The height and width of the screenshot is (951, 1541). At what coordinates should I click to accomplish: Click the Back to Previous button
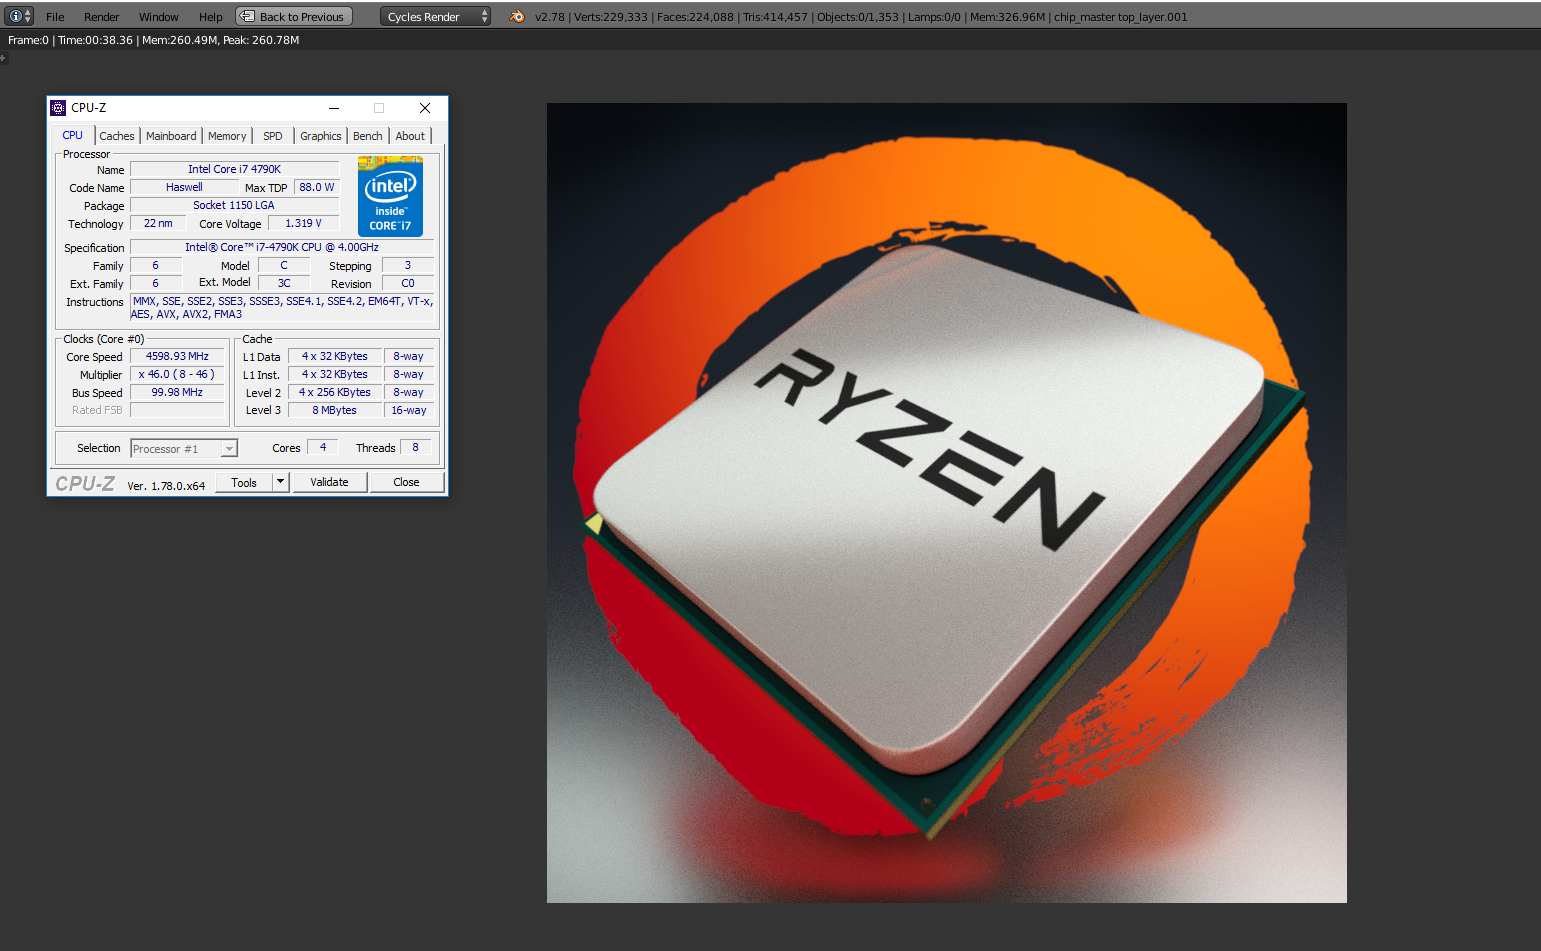(294, 17)
